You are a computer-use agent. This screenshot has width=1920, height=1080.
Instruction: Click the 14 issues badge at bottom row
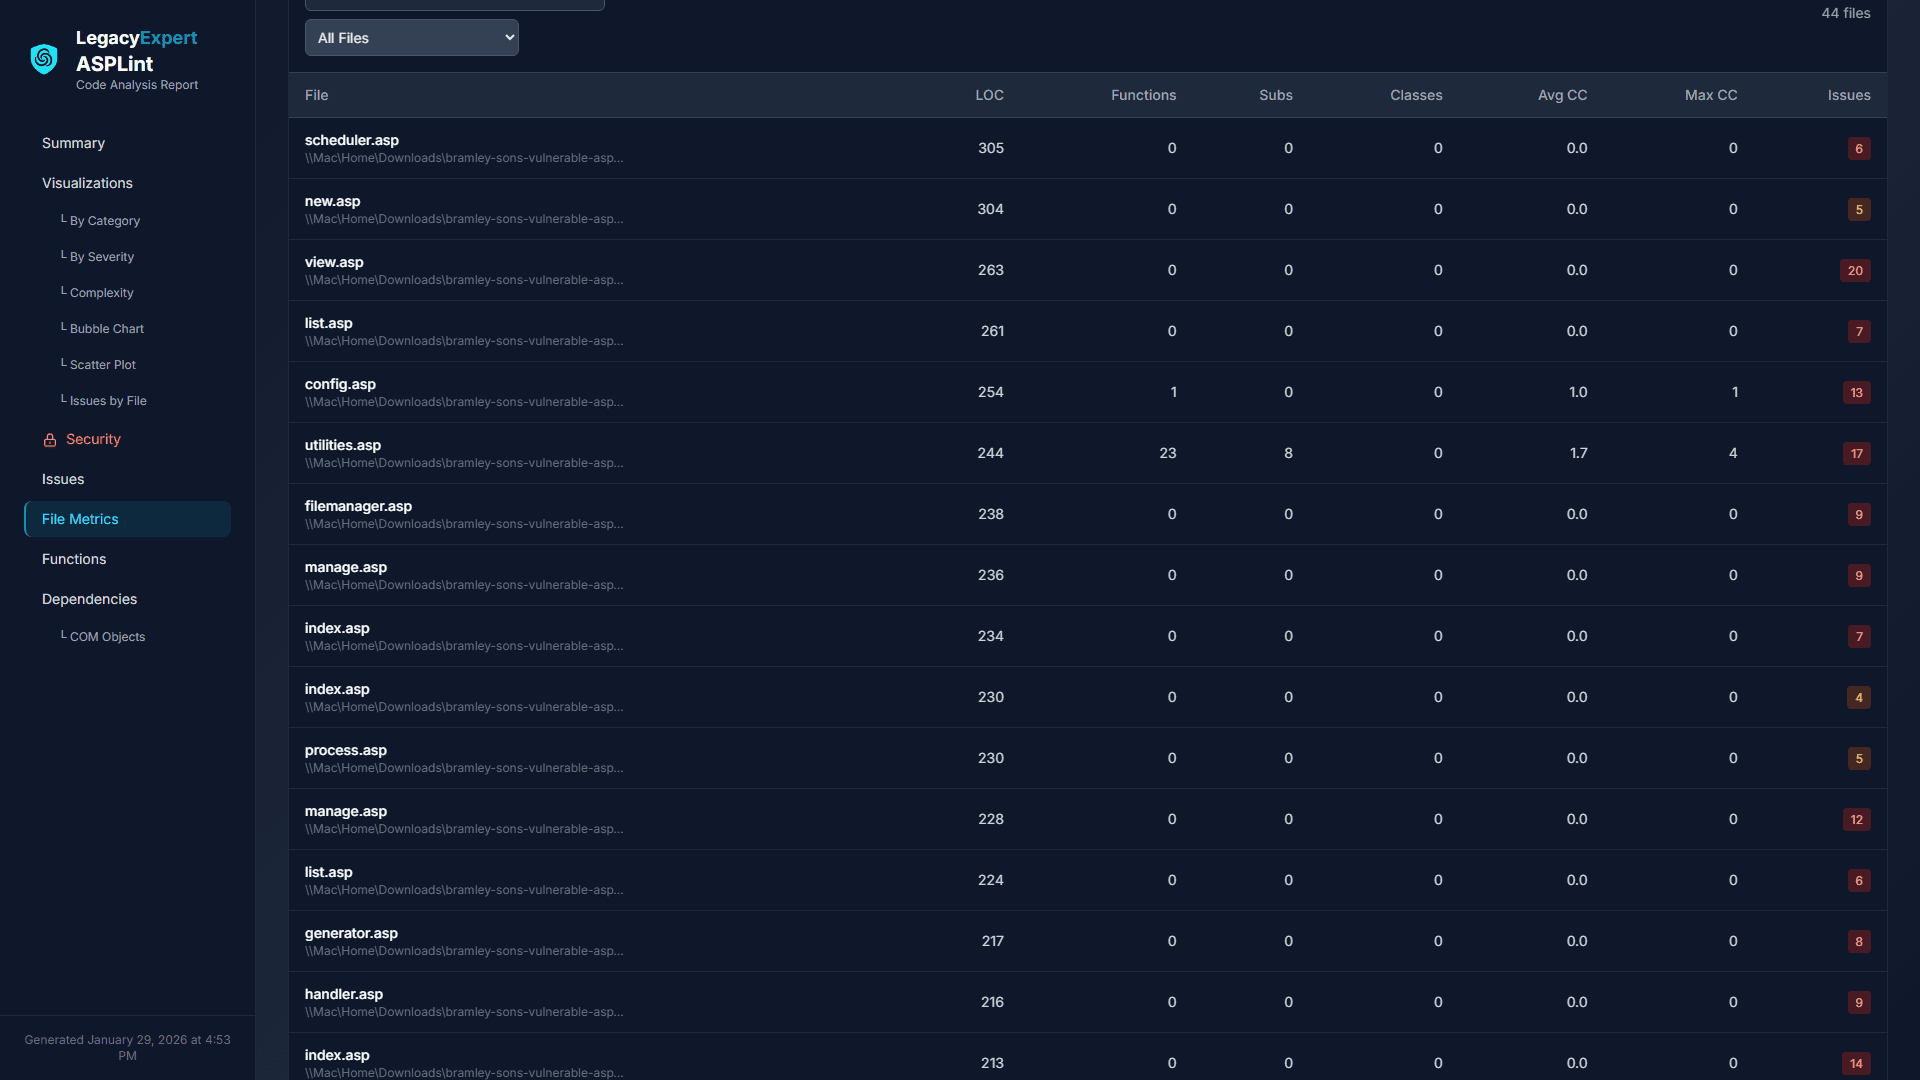coord(1856,1064)
